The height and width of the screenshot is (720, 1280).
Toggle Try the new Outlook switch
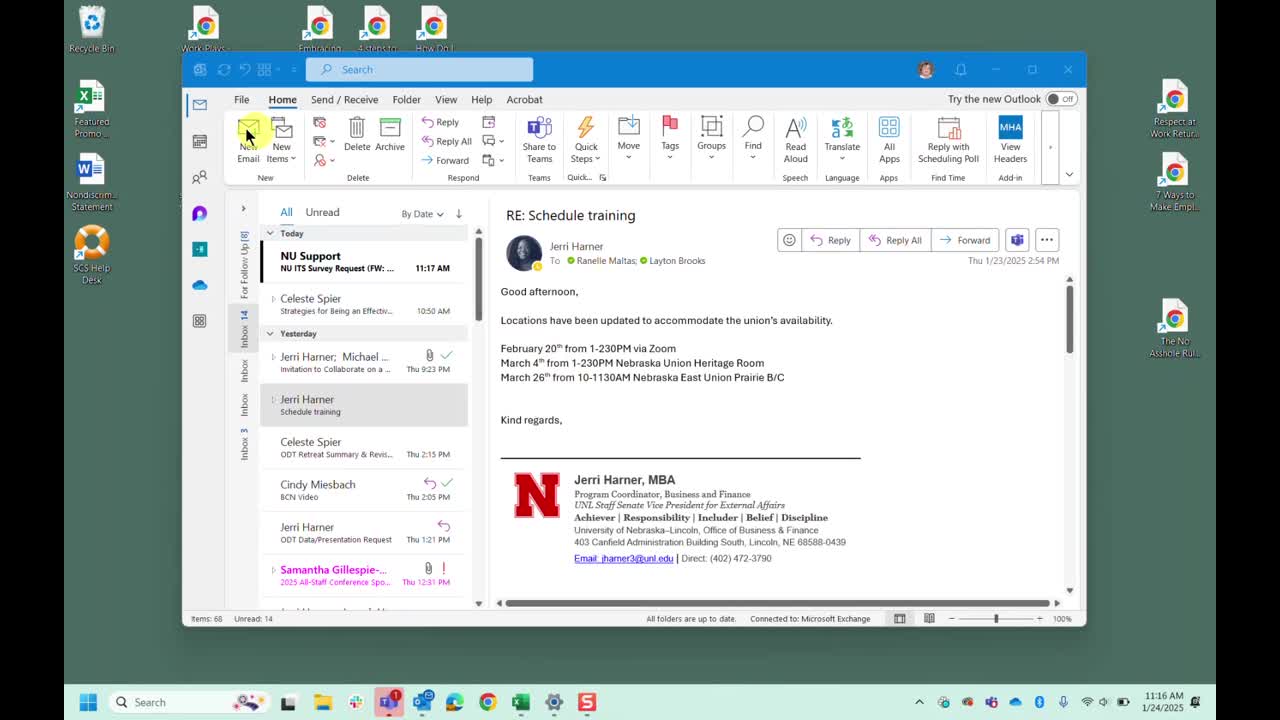pos(1061,99)
